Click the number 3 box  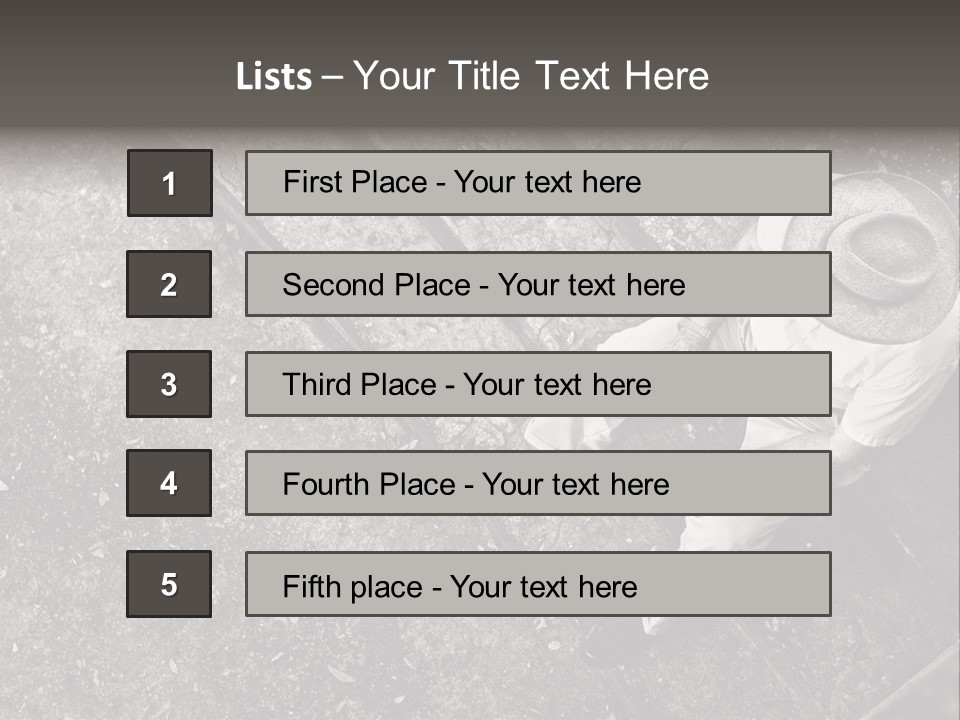(x=169, y=384)
